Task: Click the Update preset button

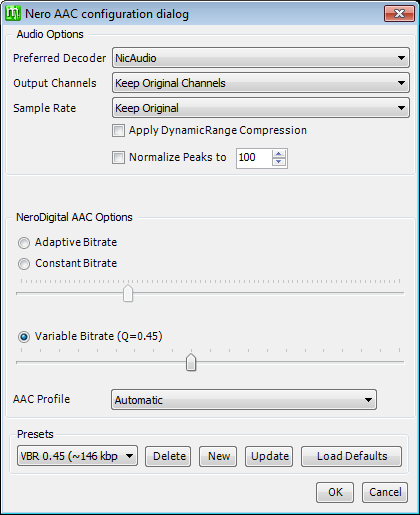Action: tap(269, 456)
